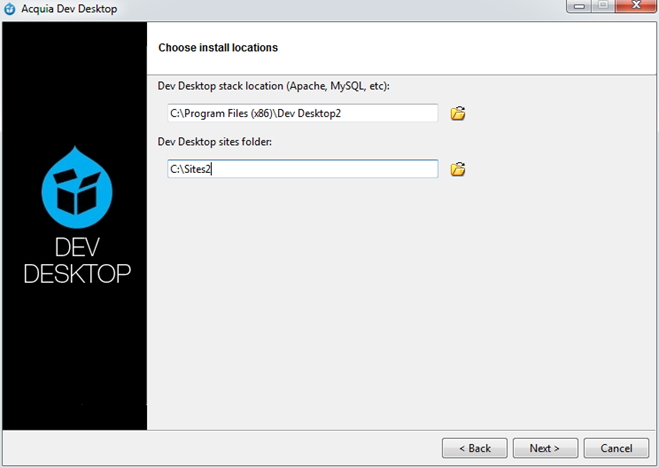Viewport: 659px width, 468px height.
Task: Proceed with the Next button
Action: tap(545, 448)
